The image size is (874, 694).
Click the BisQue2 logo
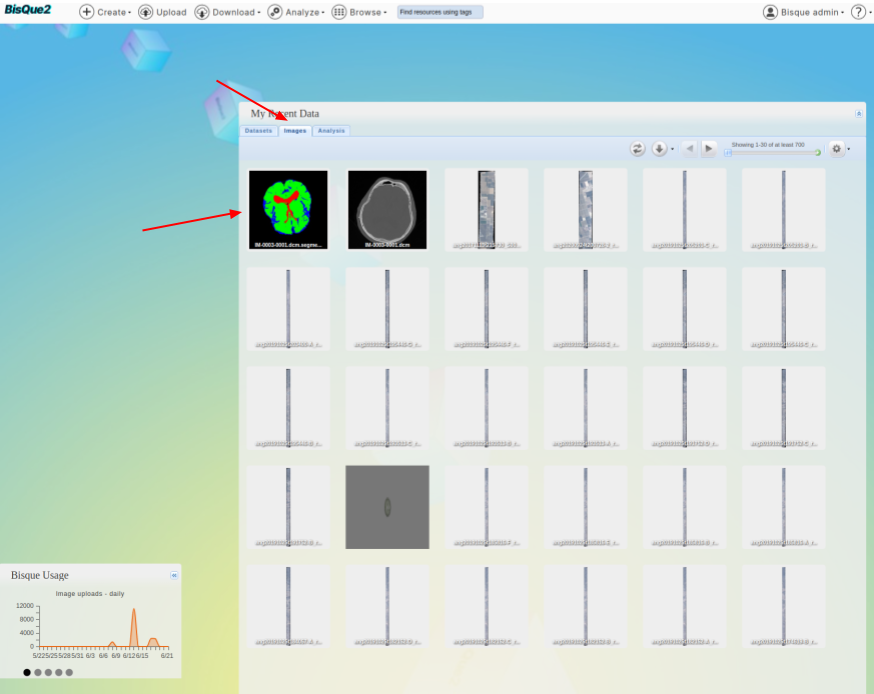coord(27,11)
